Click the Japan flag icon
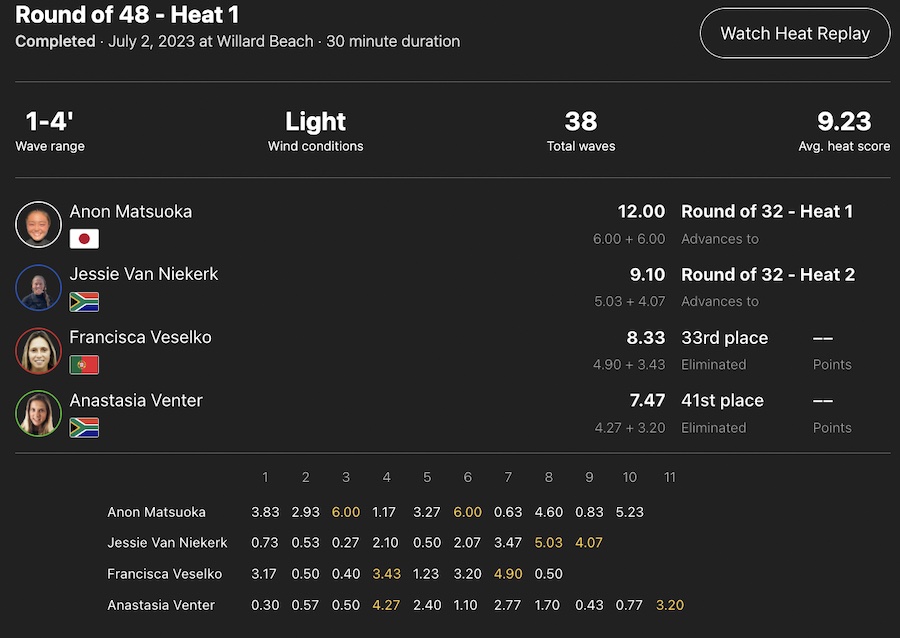The image size is (900, 638). coord(84,239)
